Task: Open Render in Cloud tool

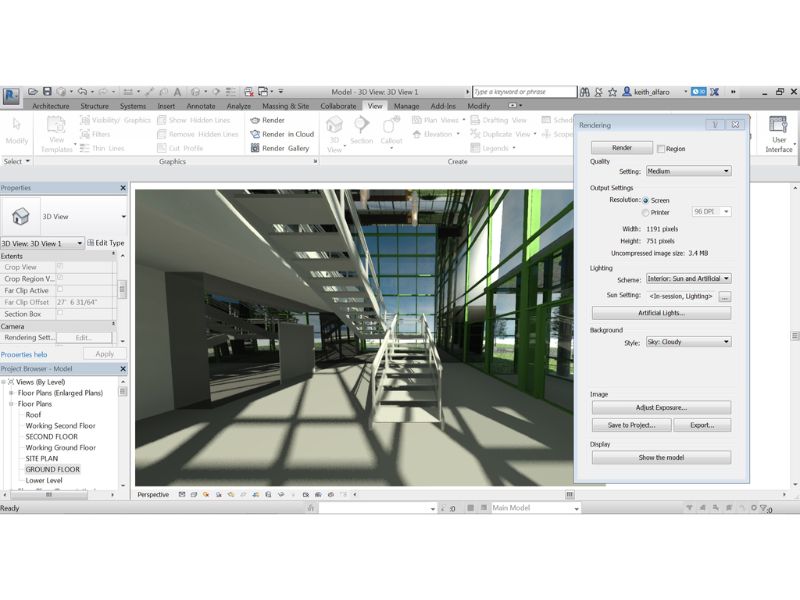Action: point(254,134)
